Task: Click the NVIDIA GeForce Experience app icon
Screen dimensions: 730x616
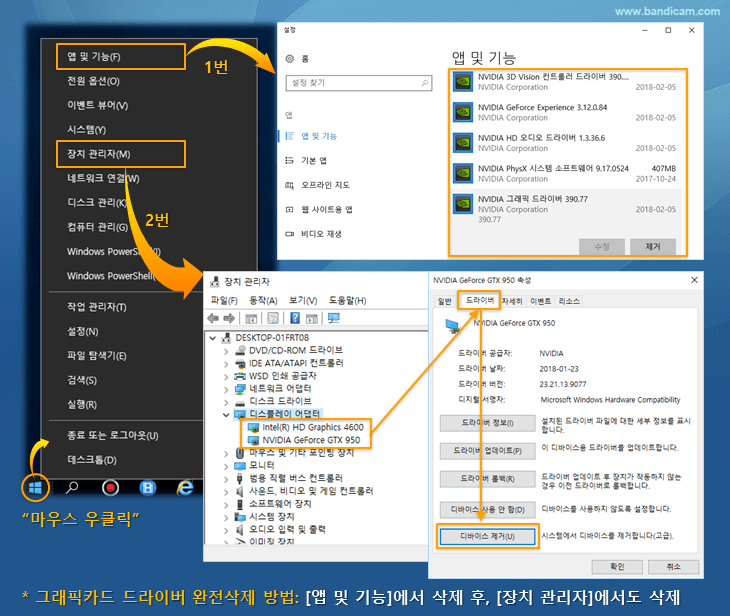Action: (463, 112)
